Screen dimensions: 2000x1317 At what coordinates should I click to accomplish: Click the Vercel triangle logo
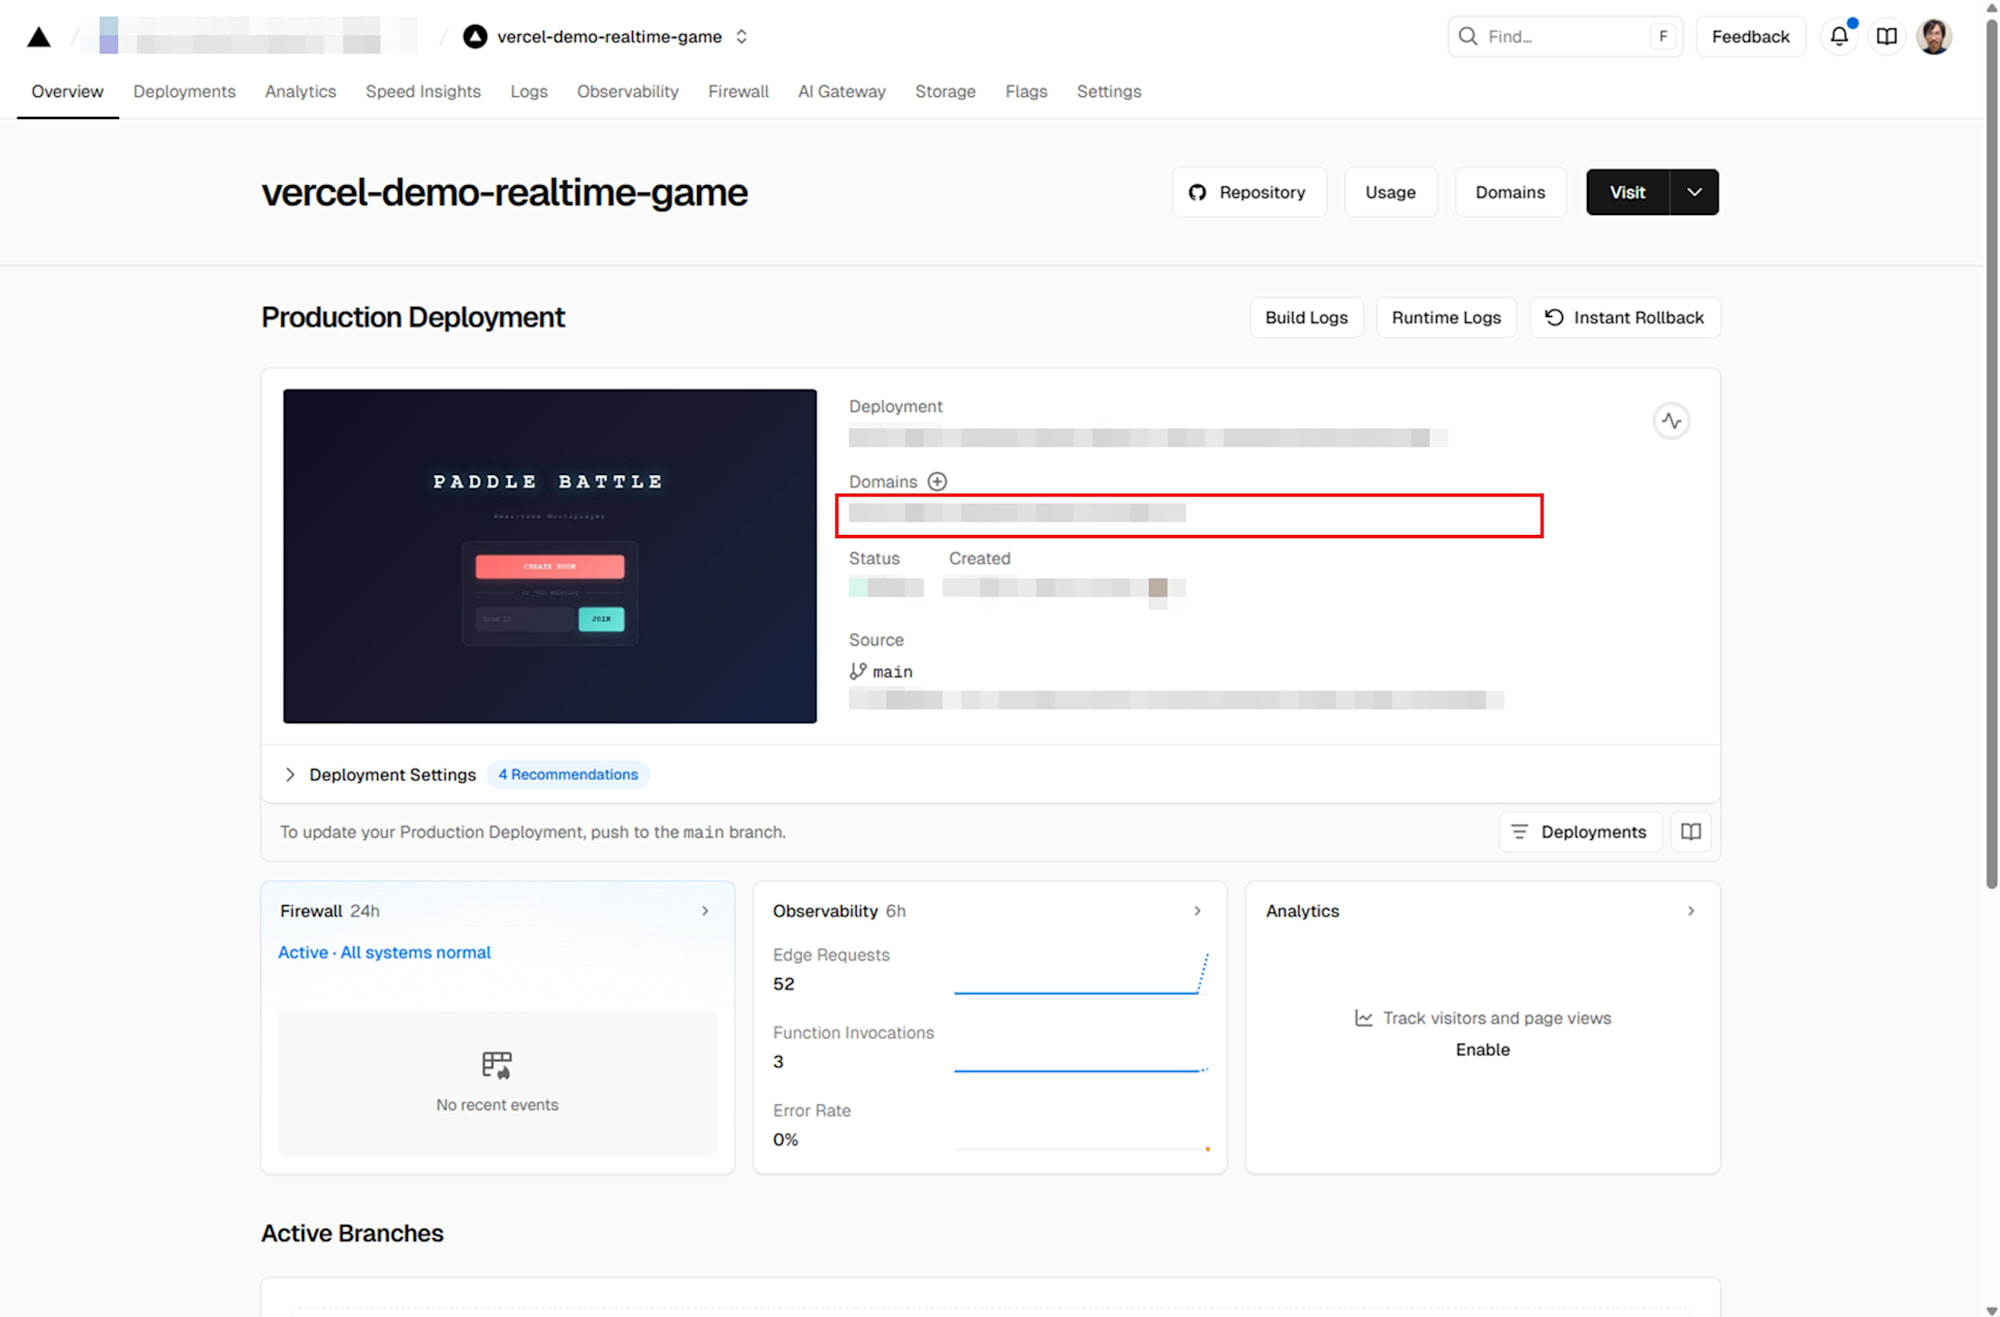pos(39,37)
